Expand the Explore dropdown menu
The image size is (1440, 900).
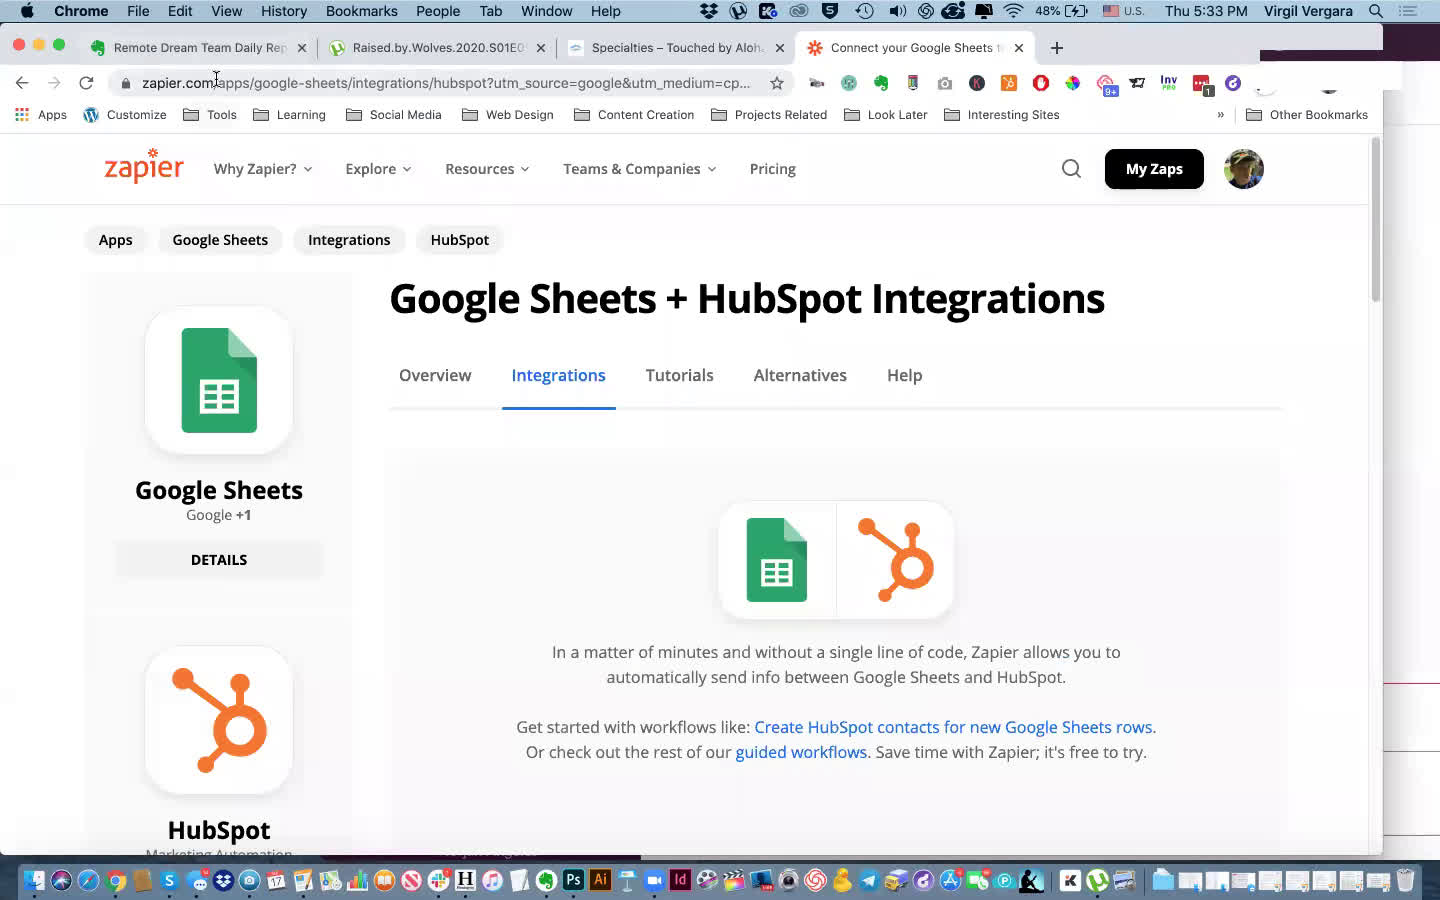378,169
